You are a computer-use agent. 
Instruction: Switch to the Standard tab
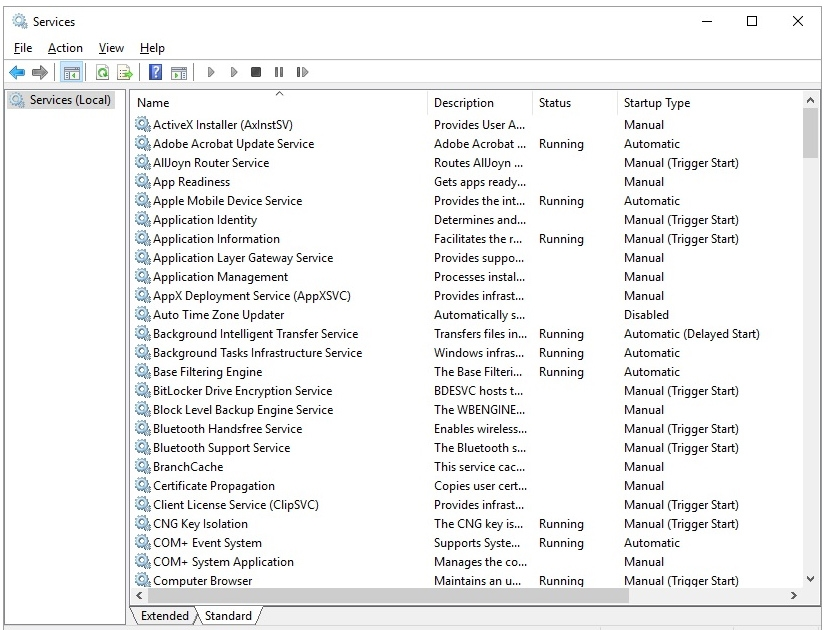coord(228,616)
